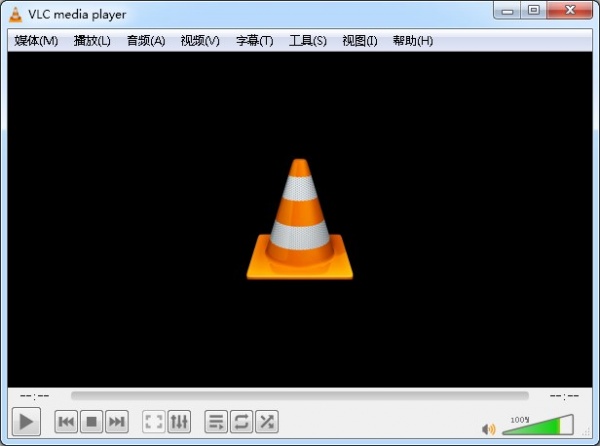
Task: Toggle fullscreen video mode
Action: point(153,422)
